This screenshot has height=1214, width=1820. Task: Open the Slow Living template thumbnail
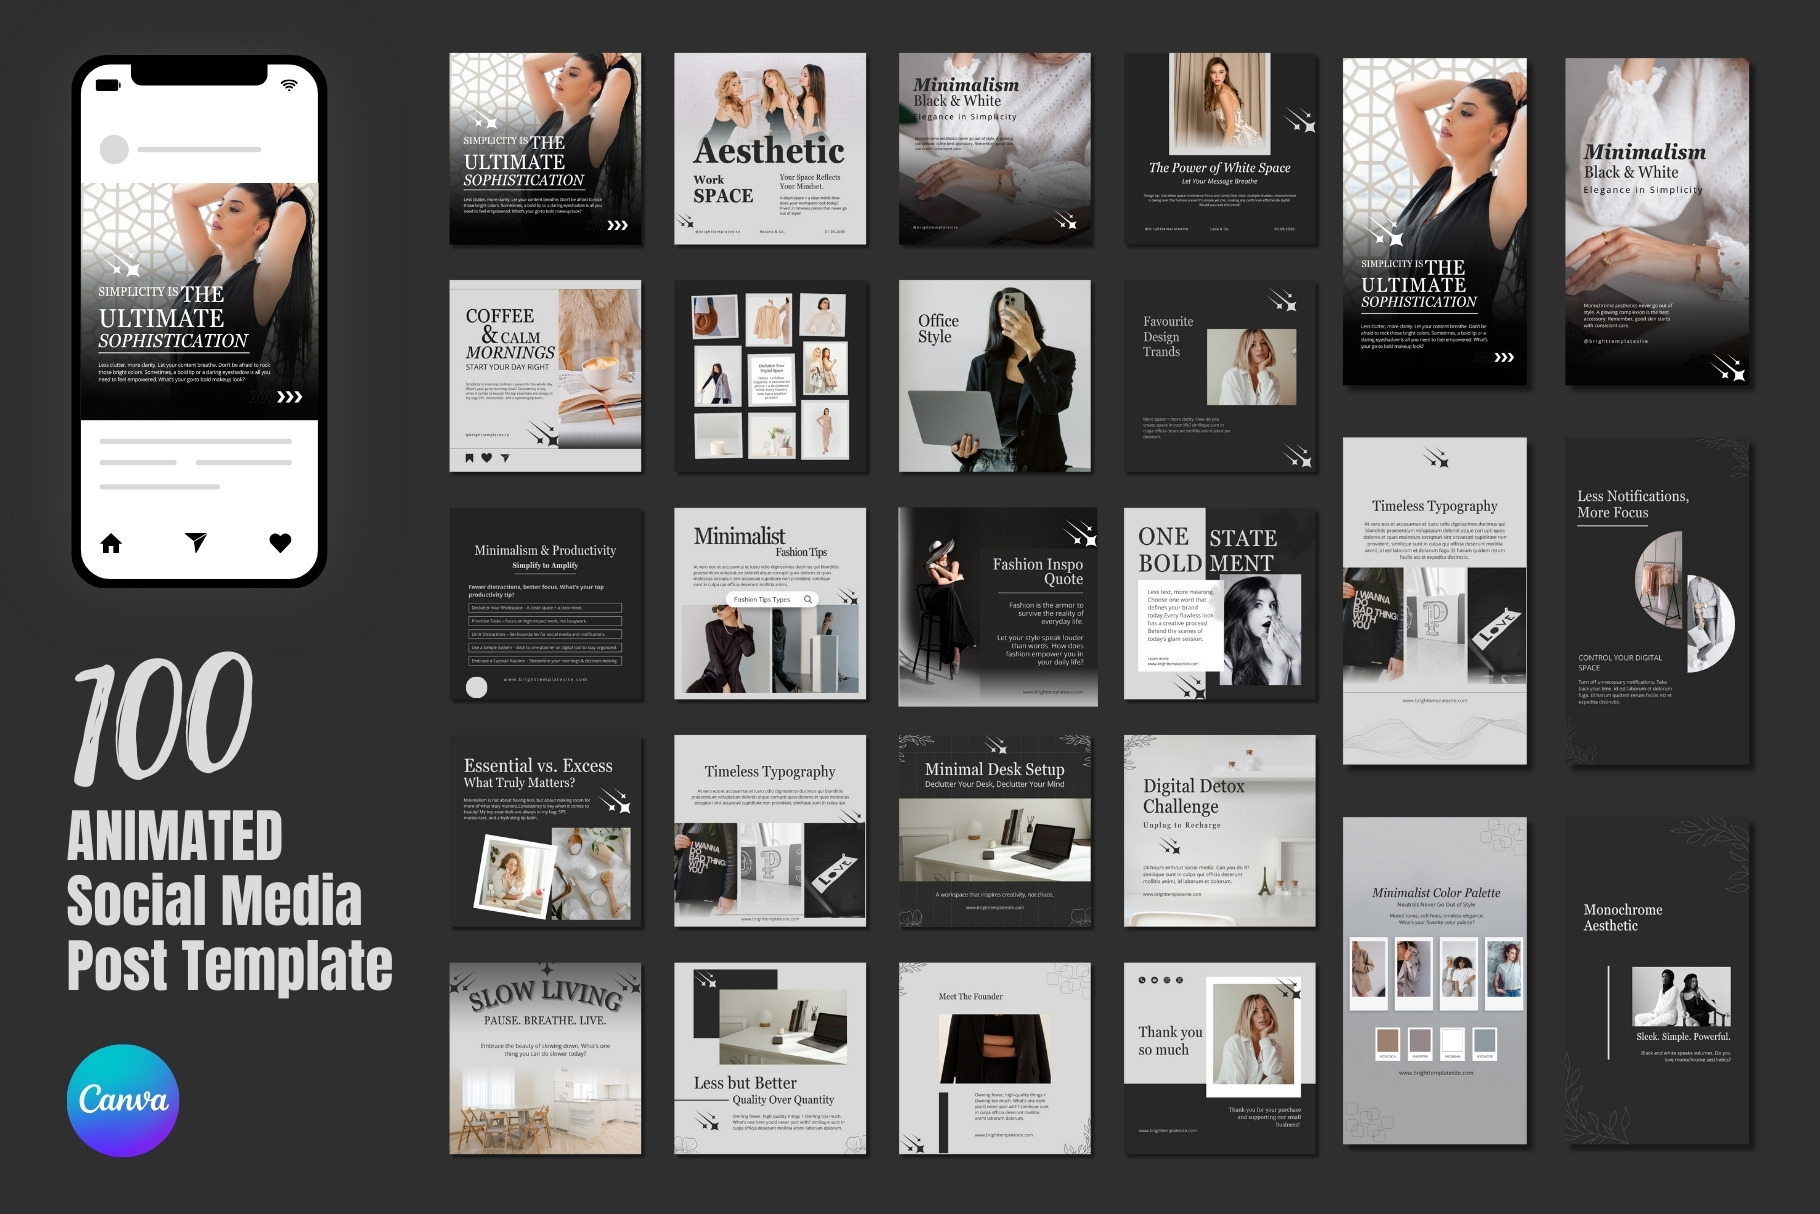pos(545,1059)
